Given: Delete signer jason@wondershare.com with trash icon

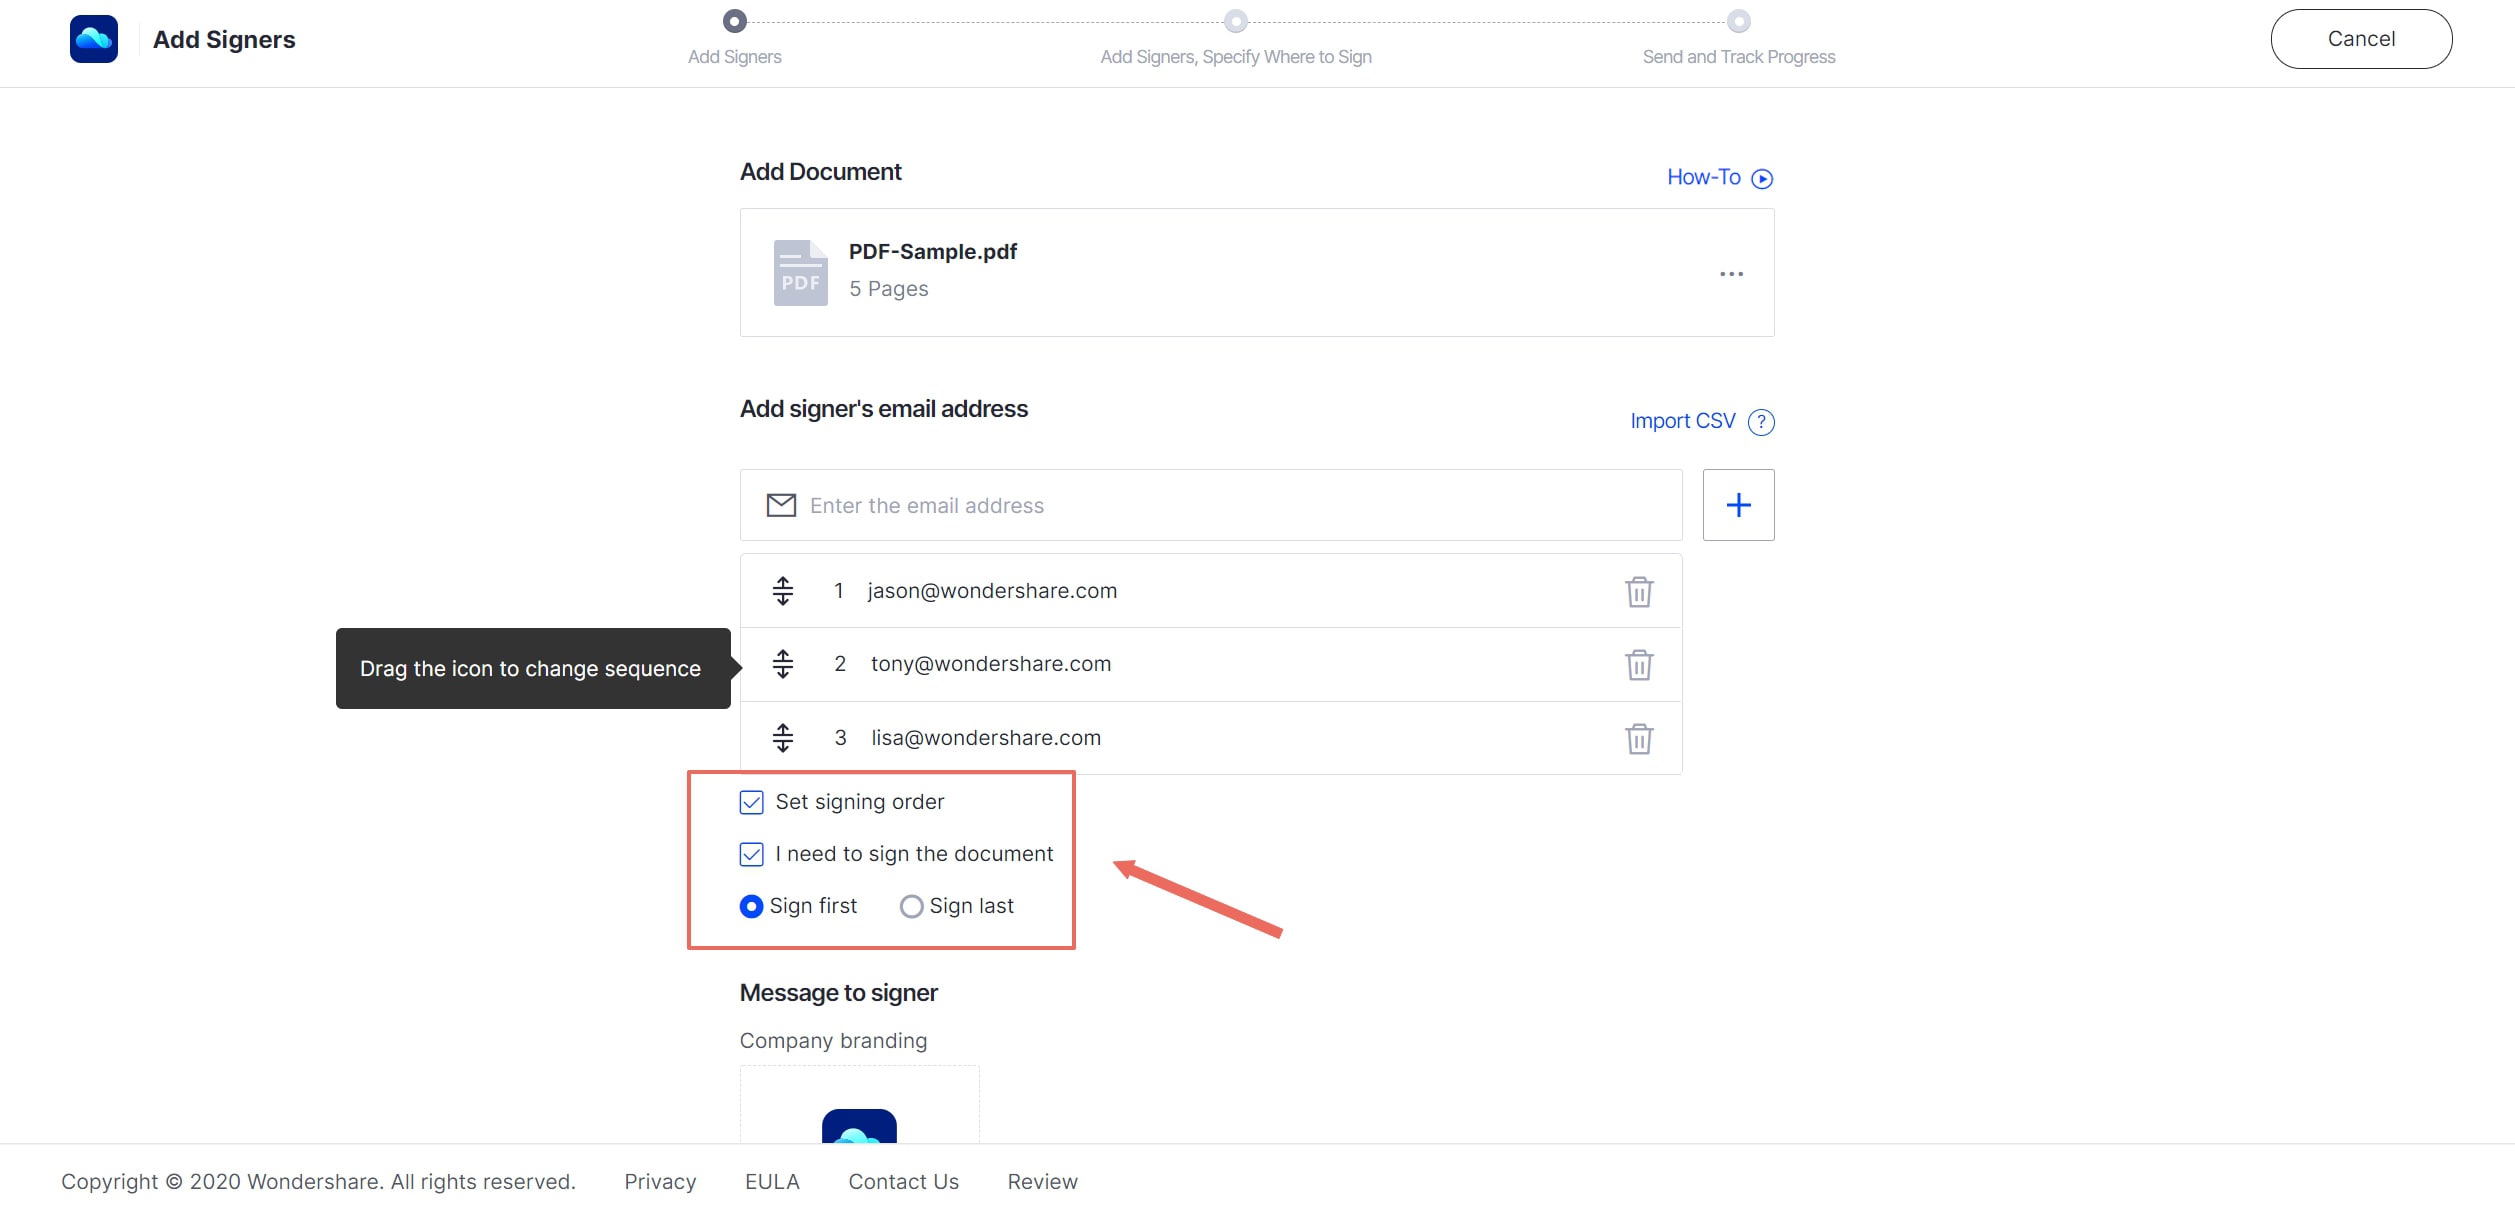Looking at the screenshot, I should pyautogui.click(x=1638, y=592).
